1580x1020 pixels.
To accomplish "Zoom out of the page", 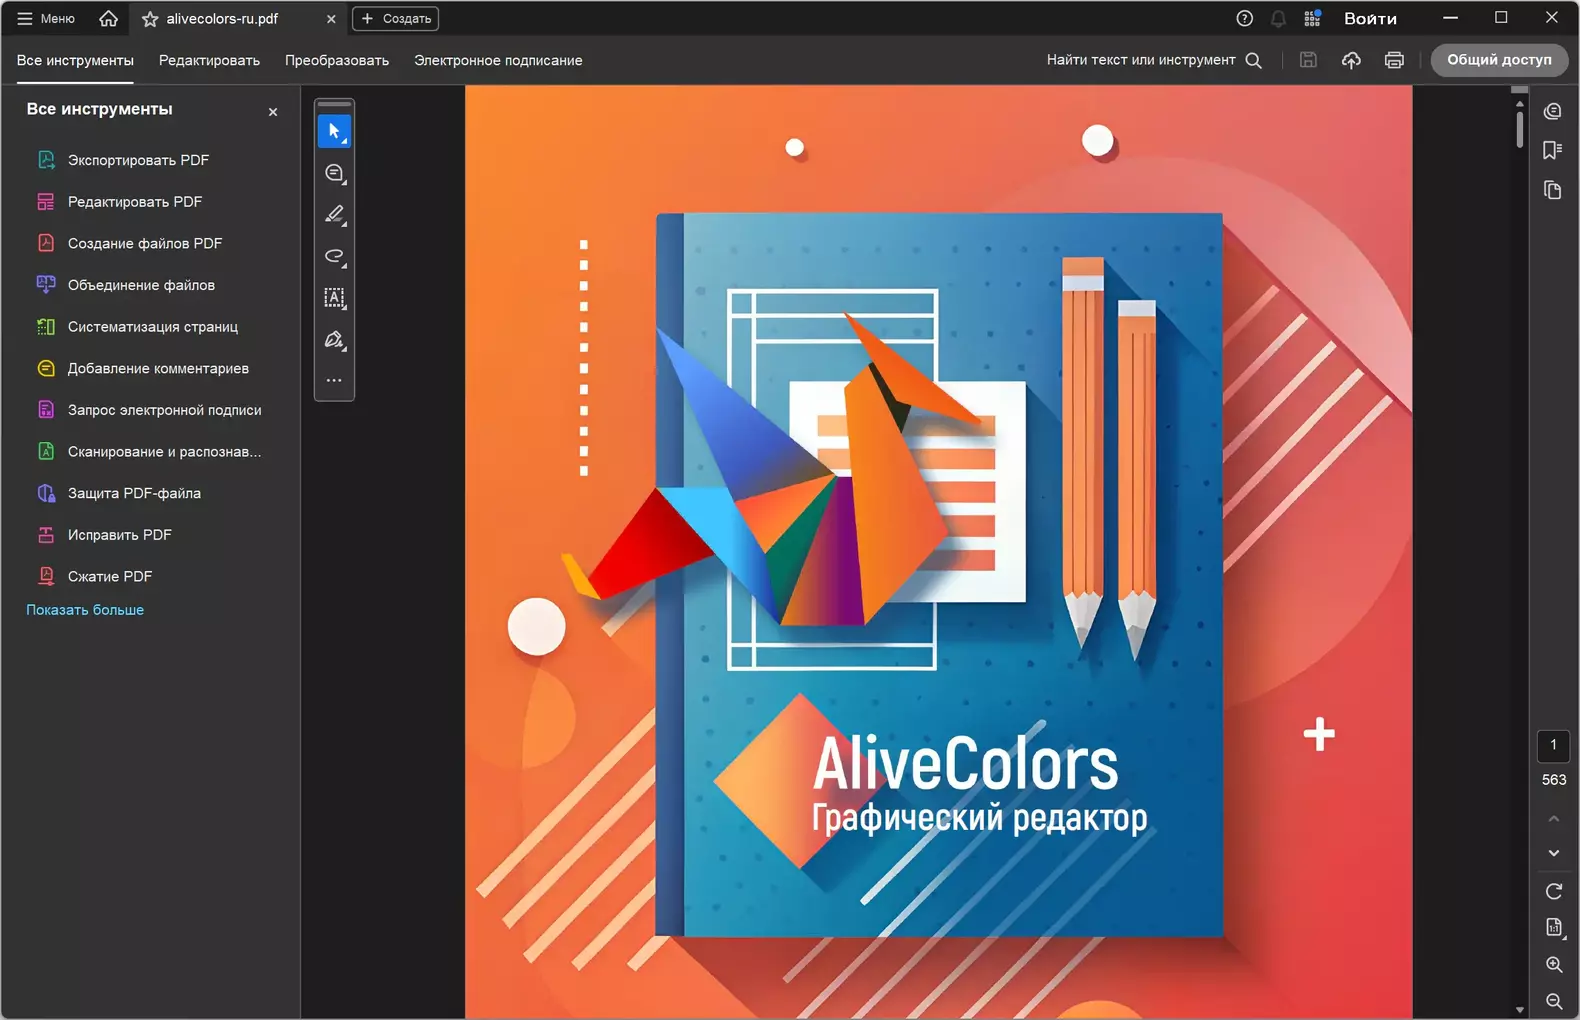I will 1554,1001.
